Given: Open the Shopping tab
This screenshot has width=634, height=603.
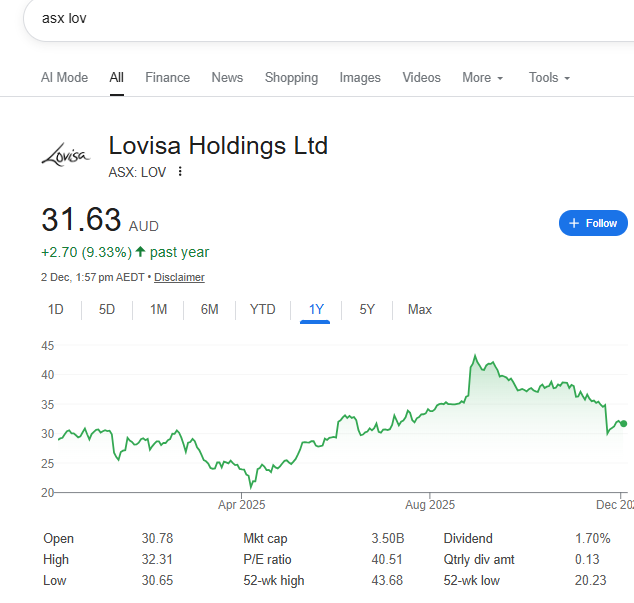Looking at the screenshot, I should tap(291, 77).
